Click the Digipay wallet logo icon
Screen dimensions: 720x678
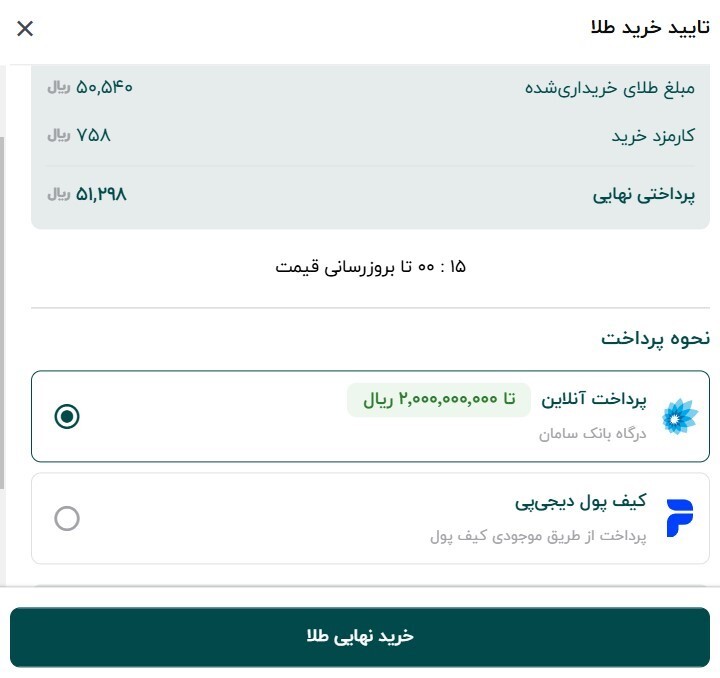coord(680,518)
